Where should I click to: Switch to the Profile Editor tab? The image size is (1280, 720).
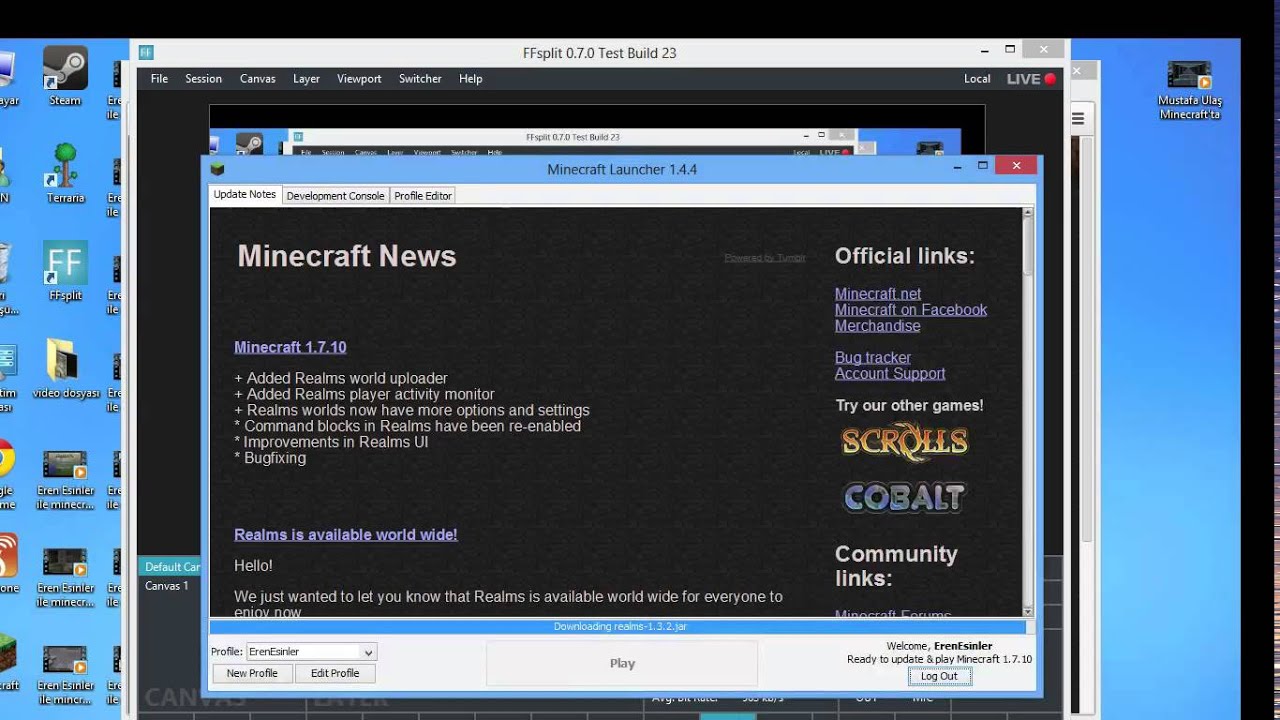click(423, 196)
